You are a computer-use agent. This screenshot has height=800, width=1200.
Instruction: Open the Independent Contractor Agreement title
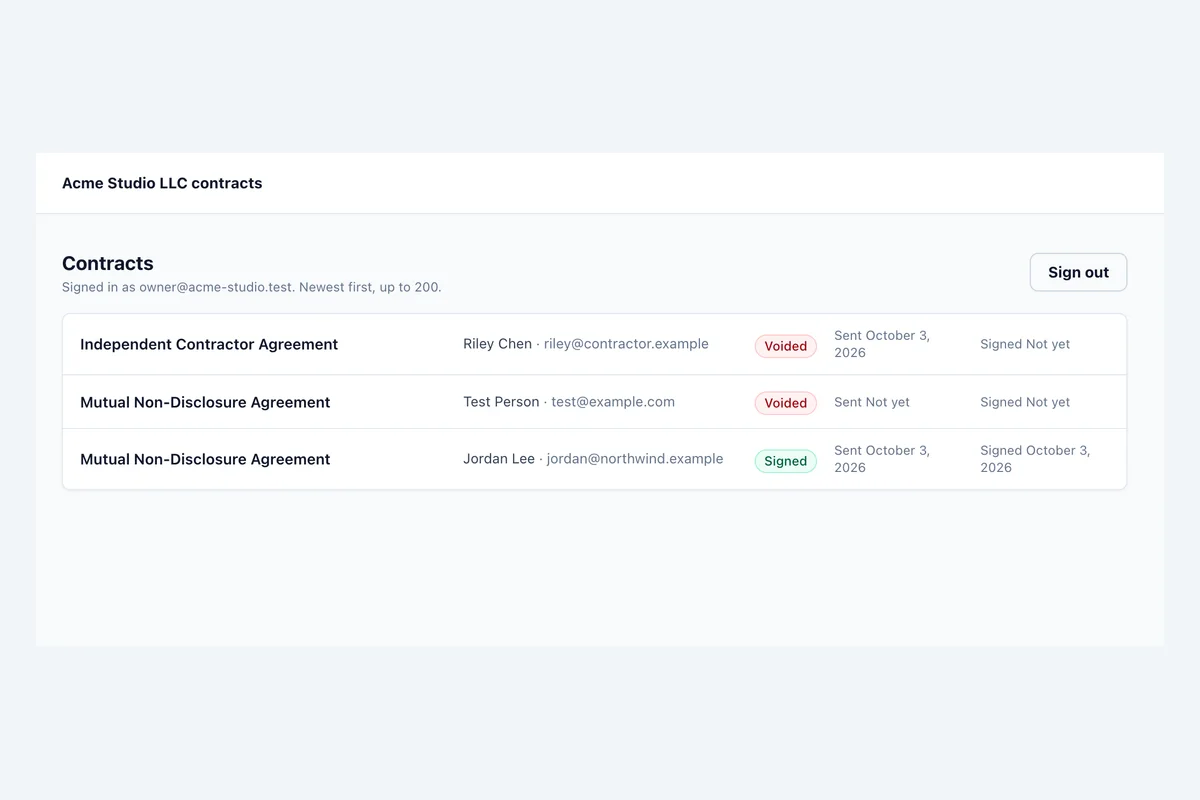pos(209,344)
